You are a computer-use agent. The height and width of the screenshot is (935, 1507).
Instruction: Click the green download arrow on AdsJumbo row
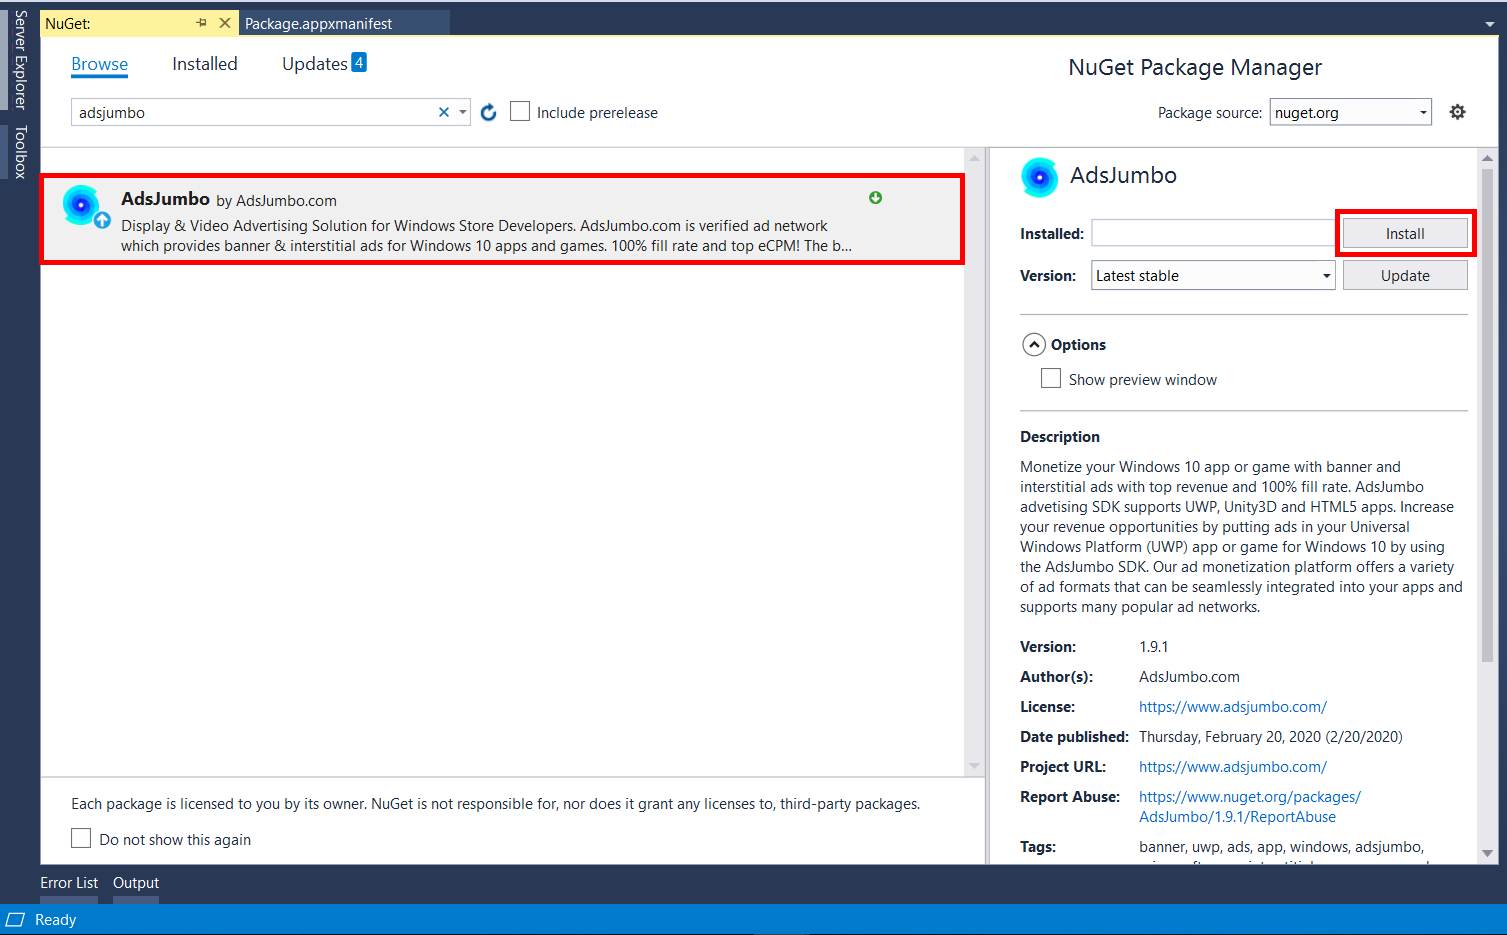[x=875, y=198]
